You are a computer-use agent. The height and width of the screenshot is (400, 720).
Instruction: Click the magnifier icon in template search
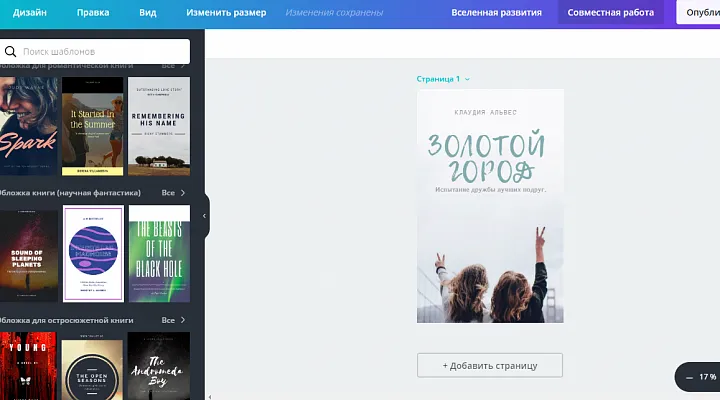pyautogui.click(x=10, y=51)
